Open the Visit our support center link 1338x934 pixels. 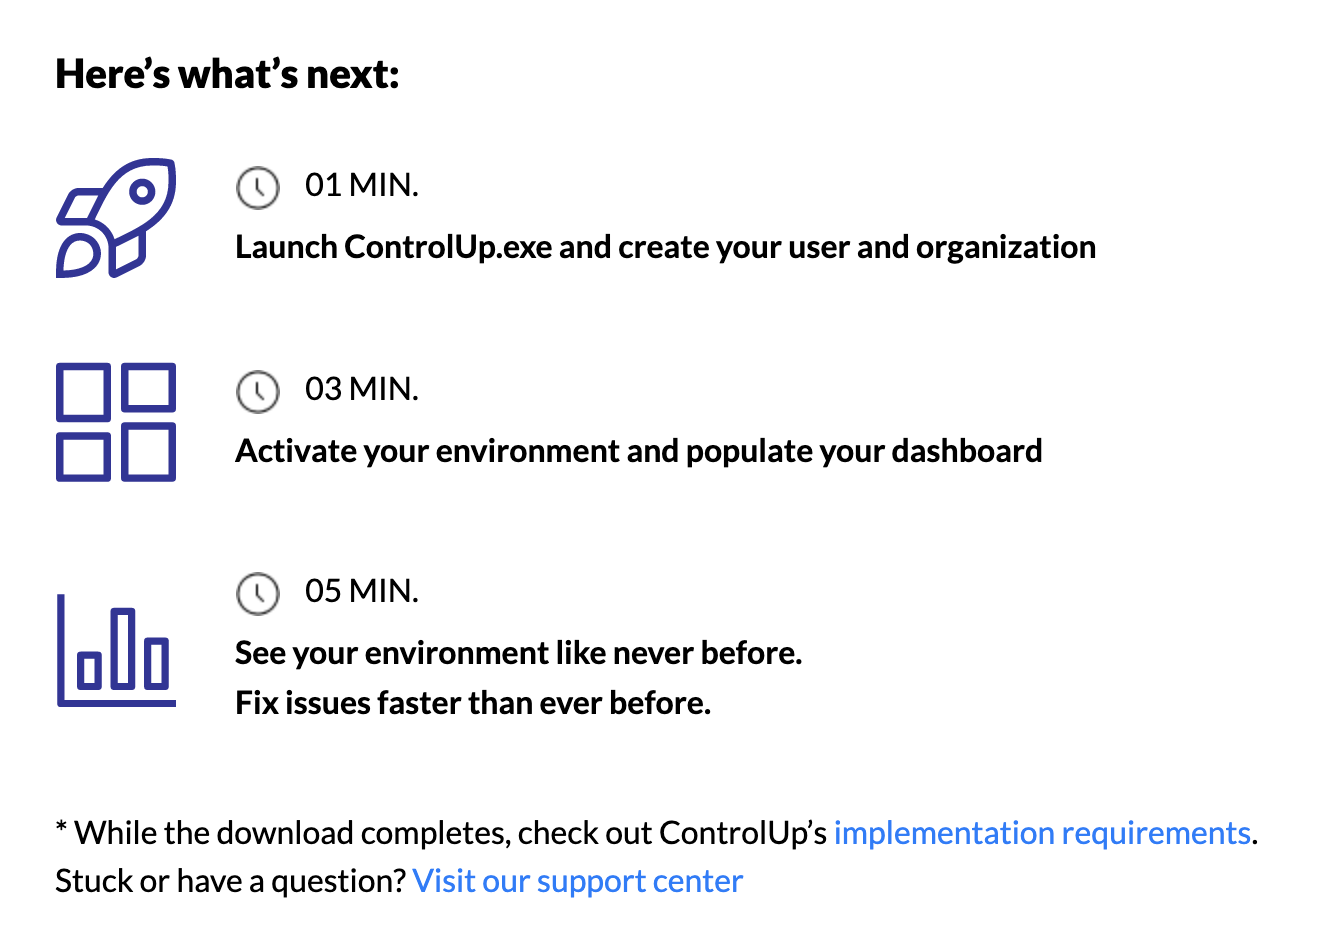click(578, 881)
